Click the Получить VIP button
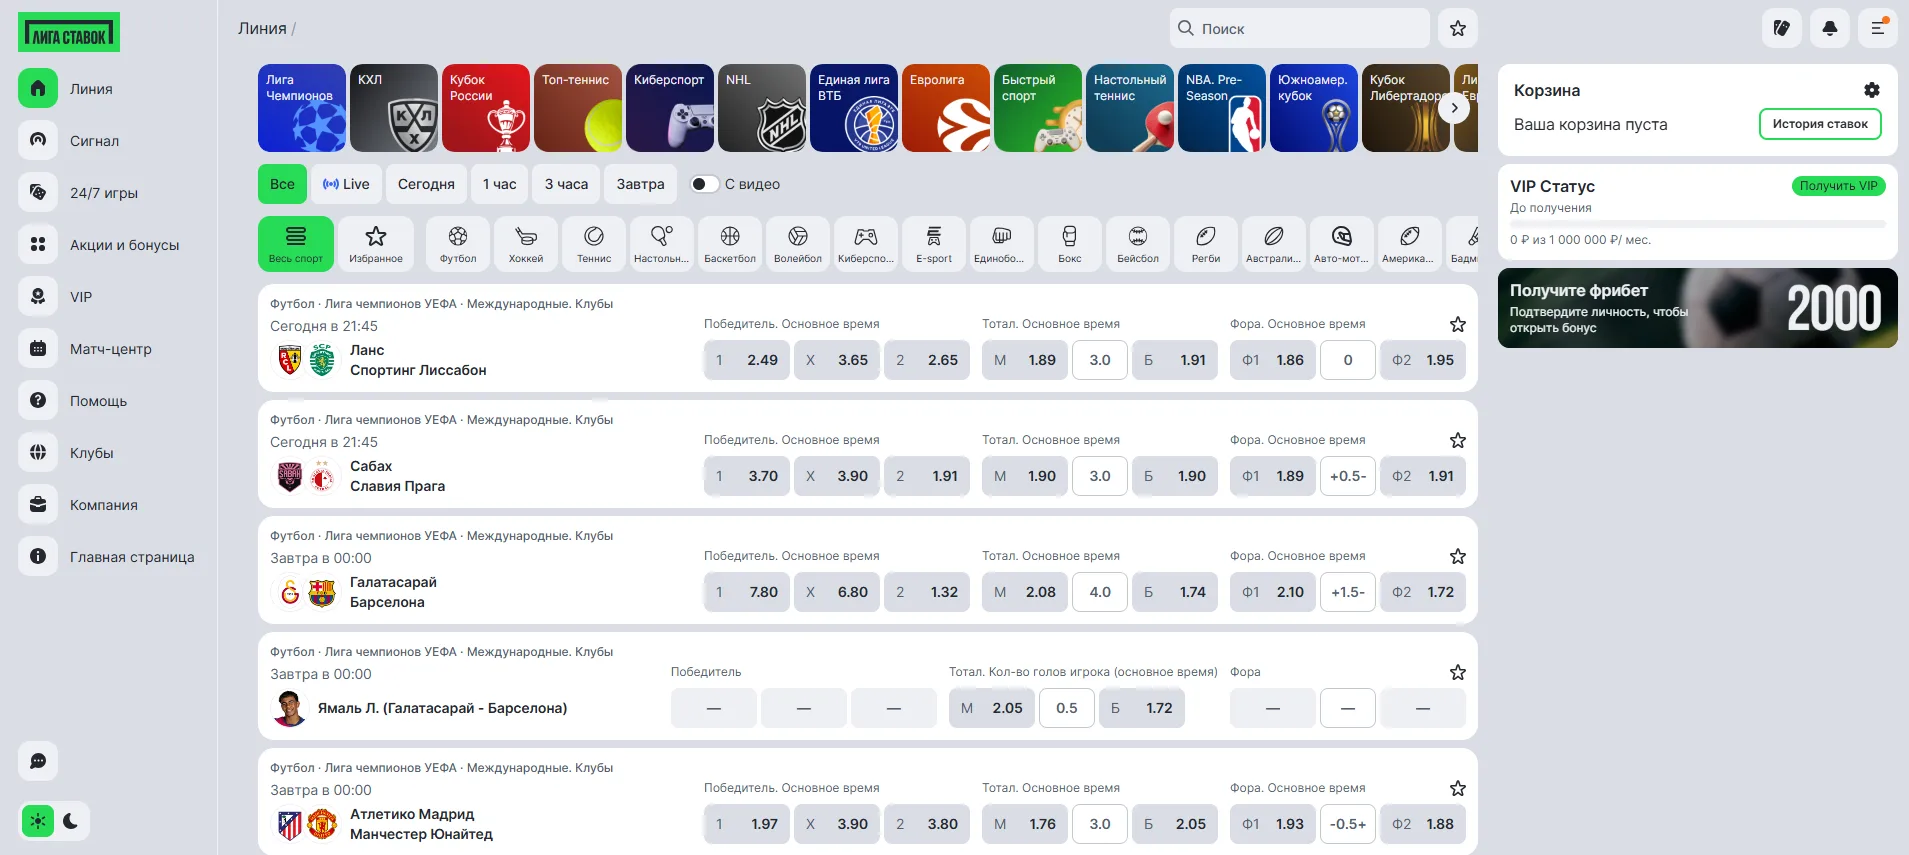Screen dimensions: 1909x855 (1838, 186)
